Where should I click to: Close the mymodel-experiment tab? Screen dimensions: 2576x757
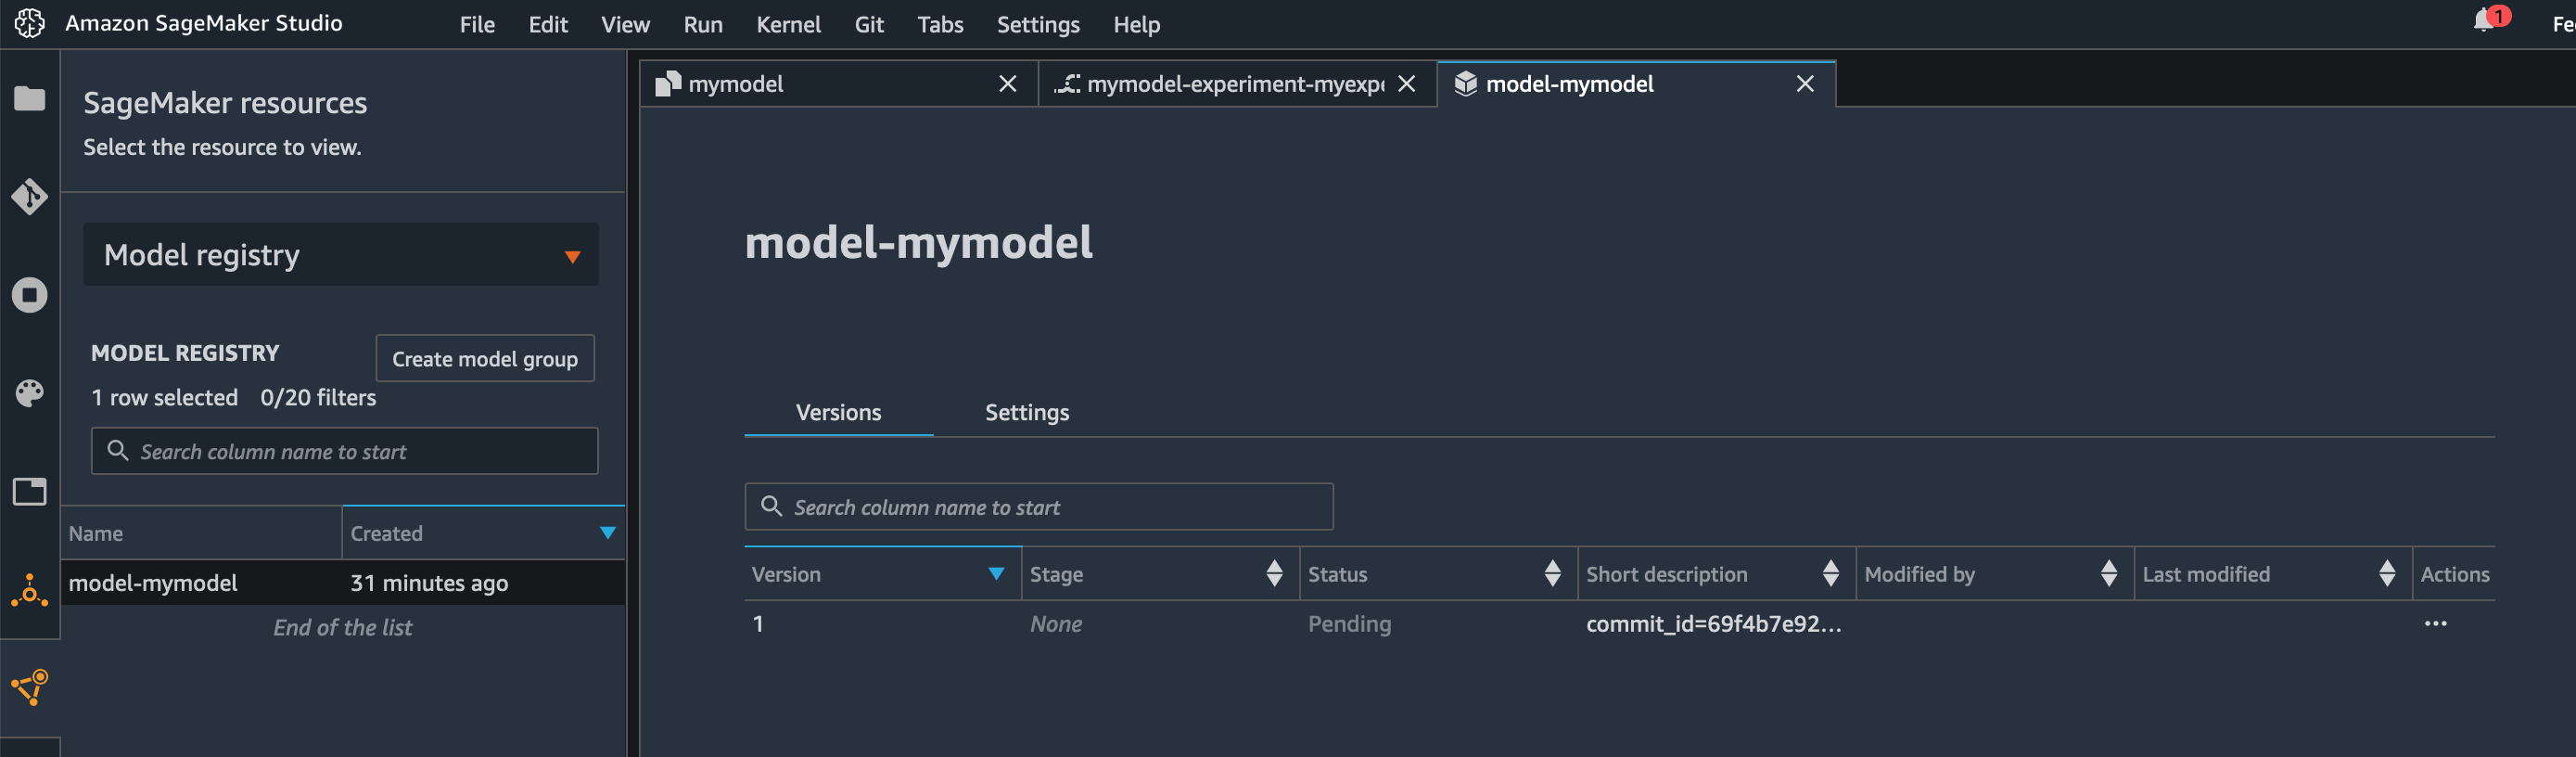tap(1406, 84)
